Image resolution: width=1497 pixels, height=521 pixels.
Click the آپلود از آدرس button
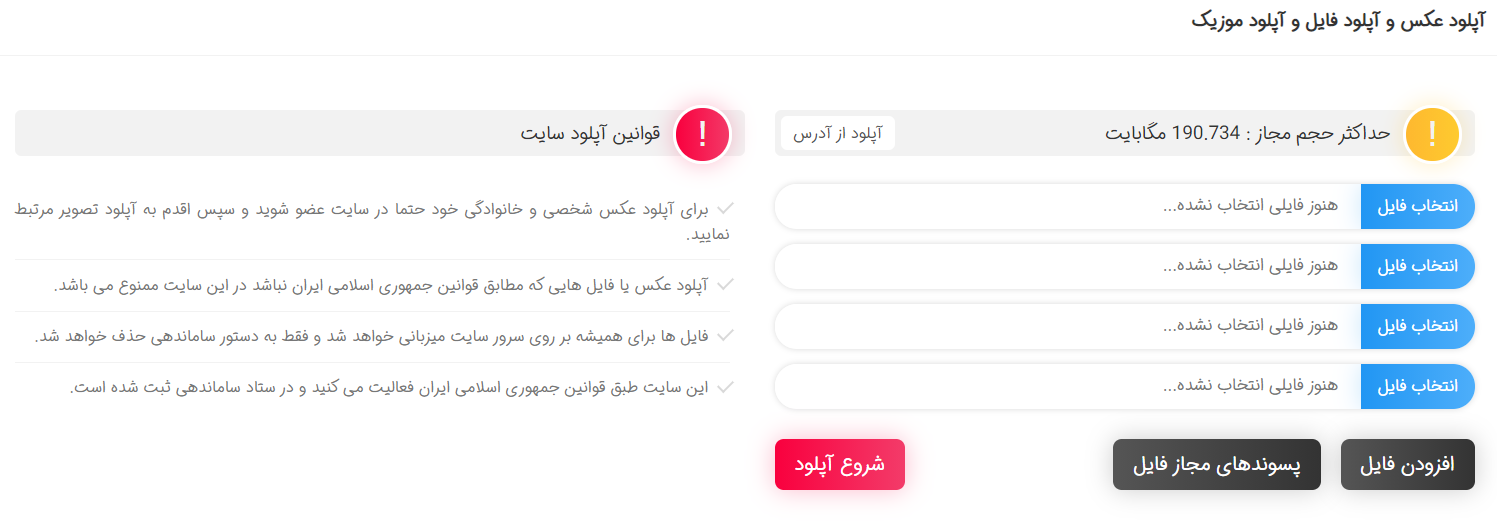838,133
